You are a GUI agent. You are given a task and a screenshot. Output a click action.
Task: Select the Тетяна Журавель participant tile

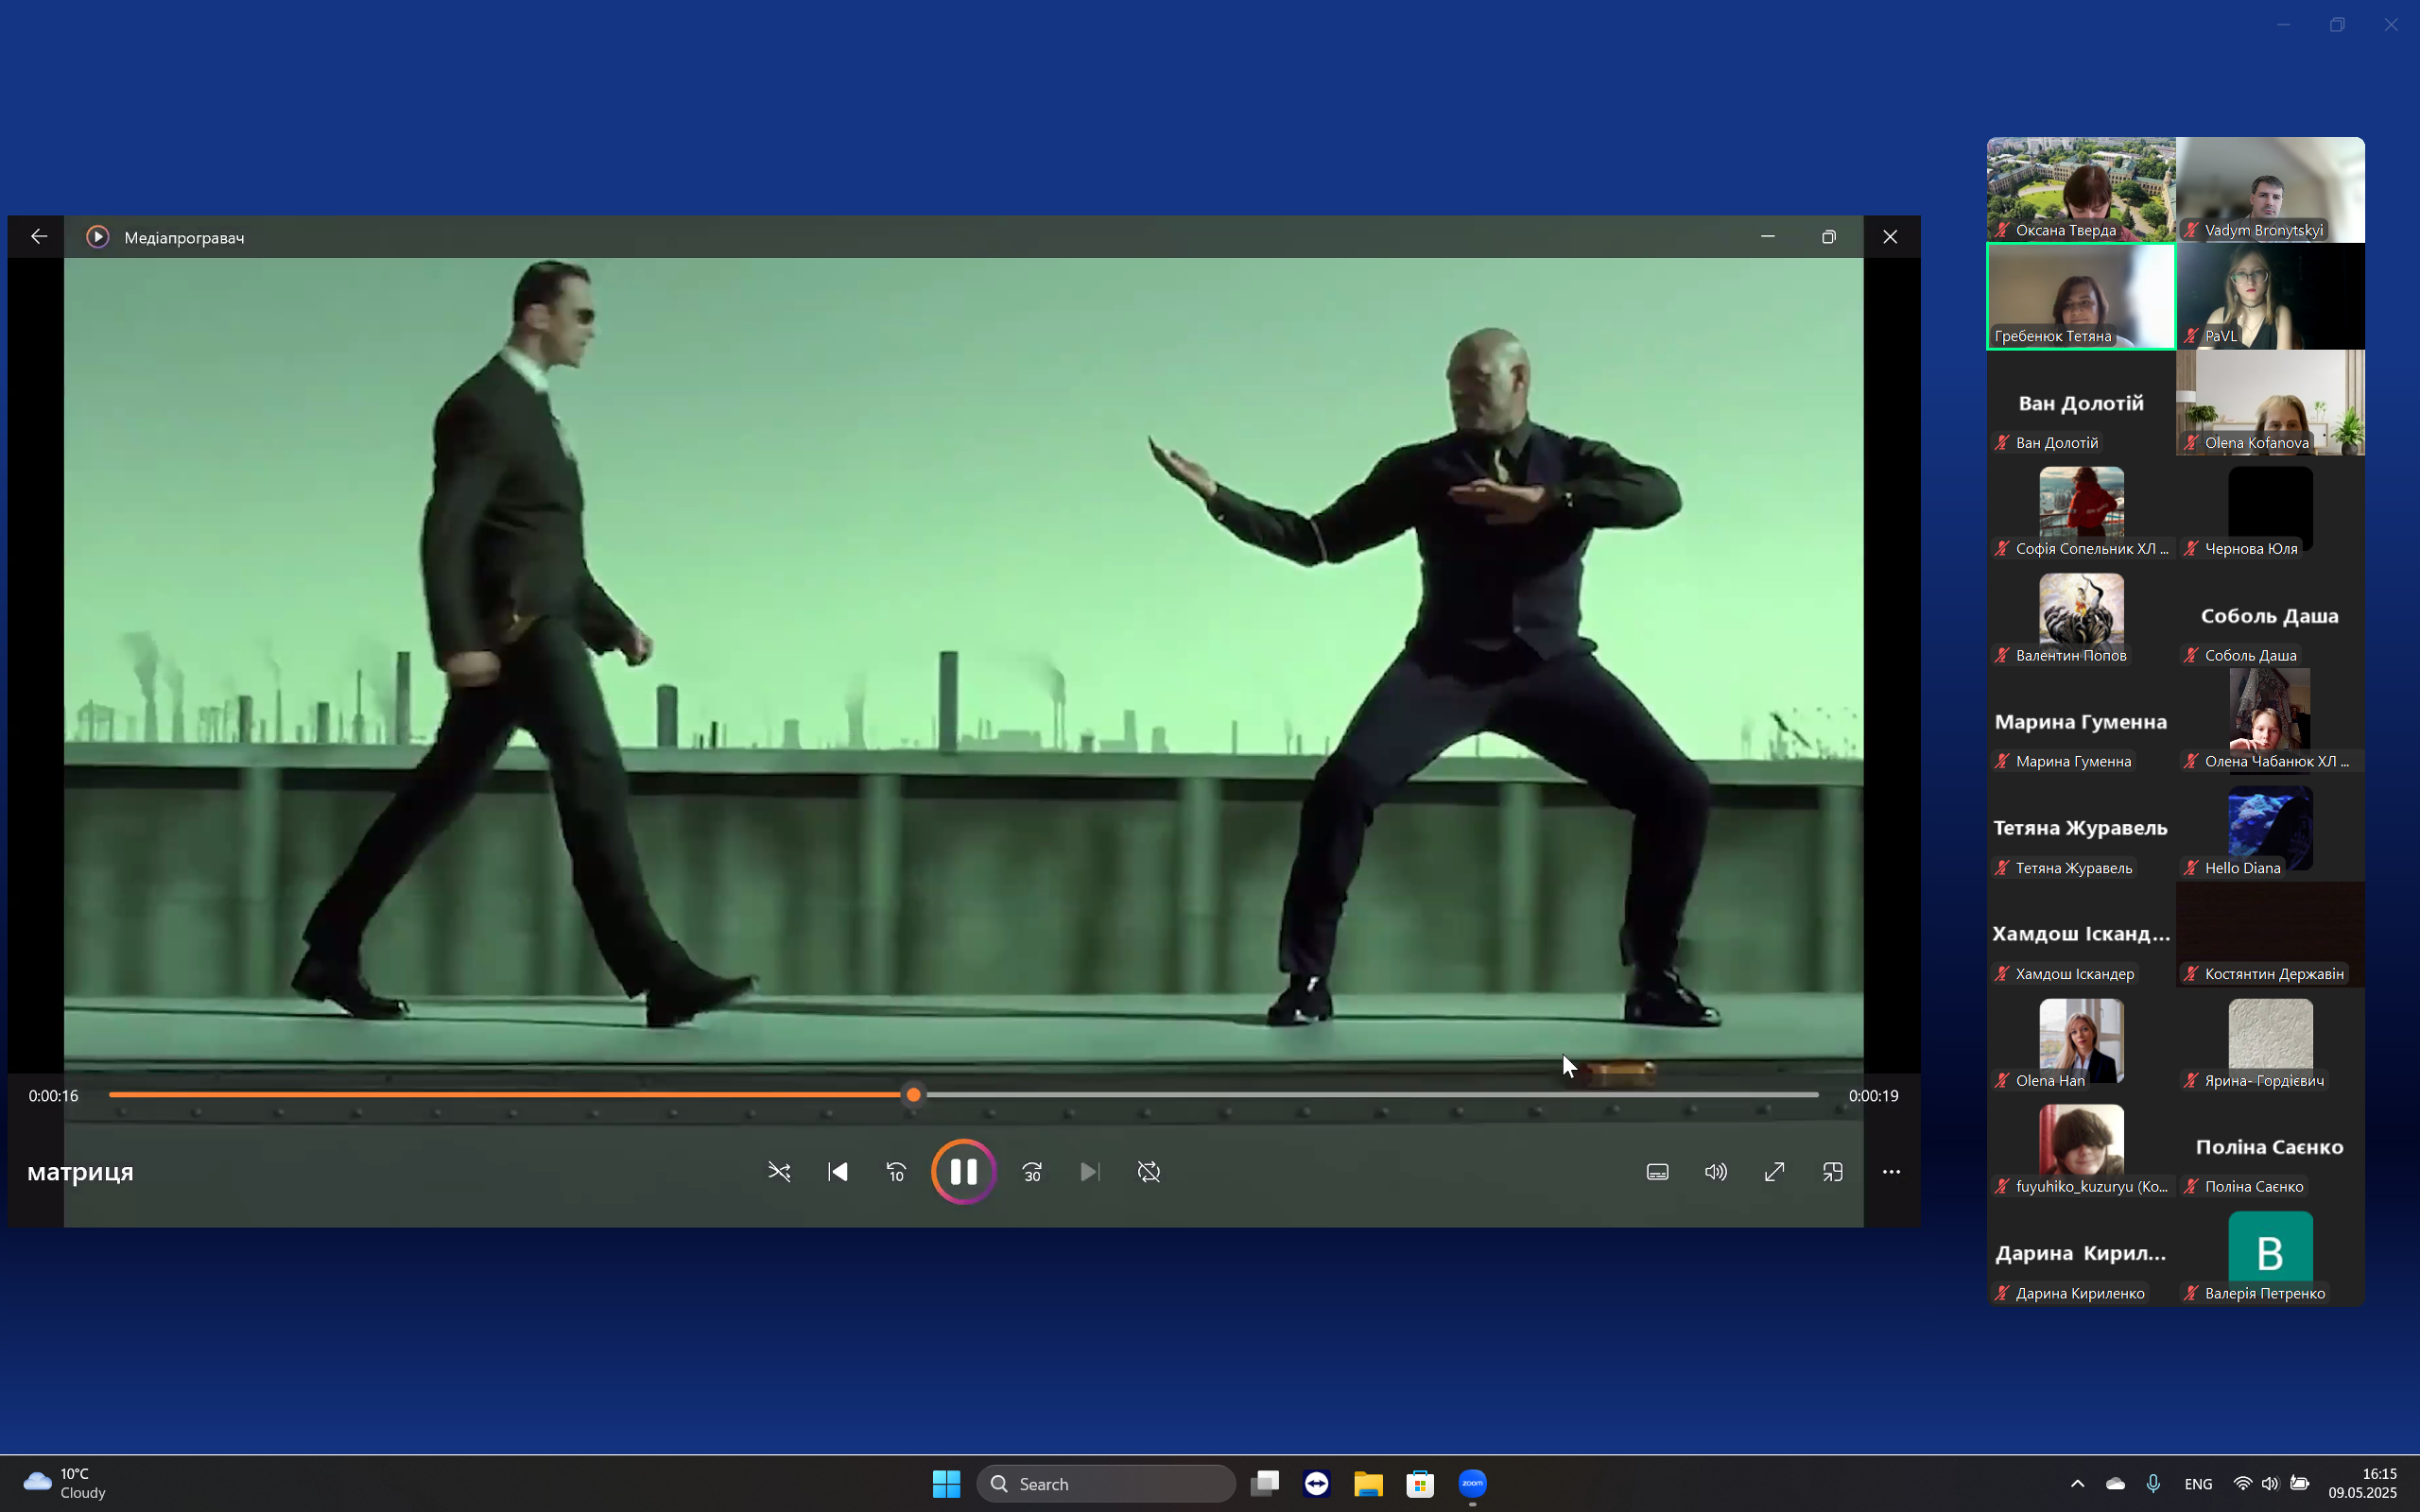2081,828
